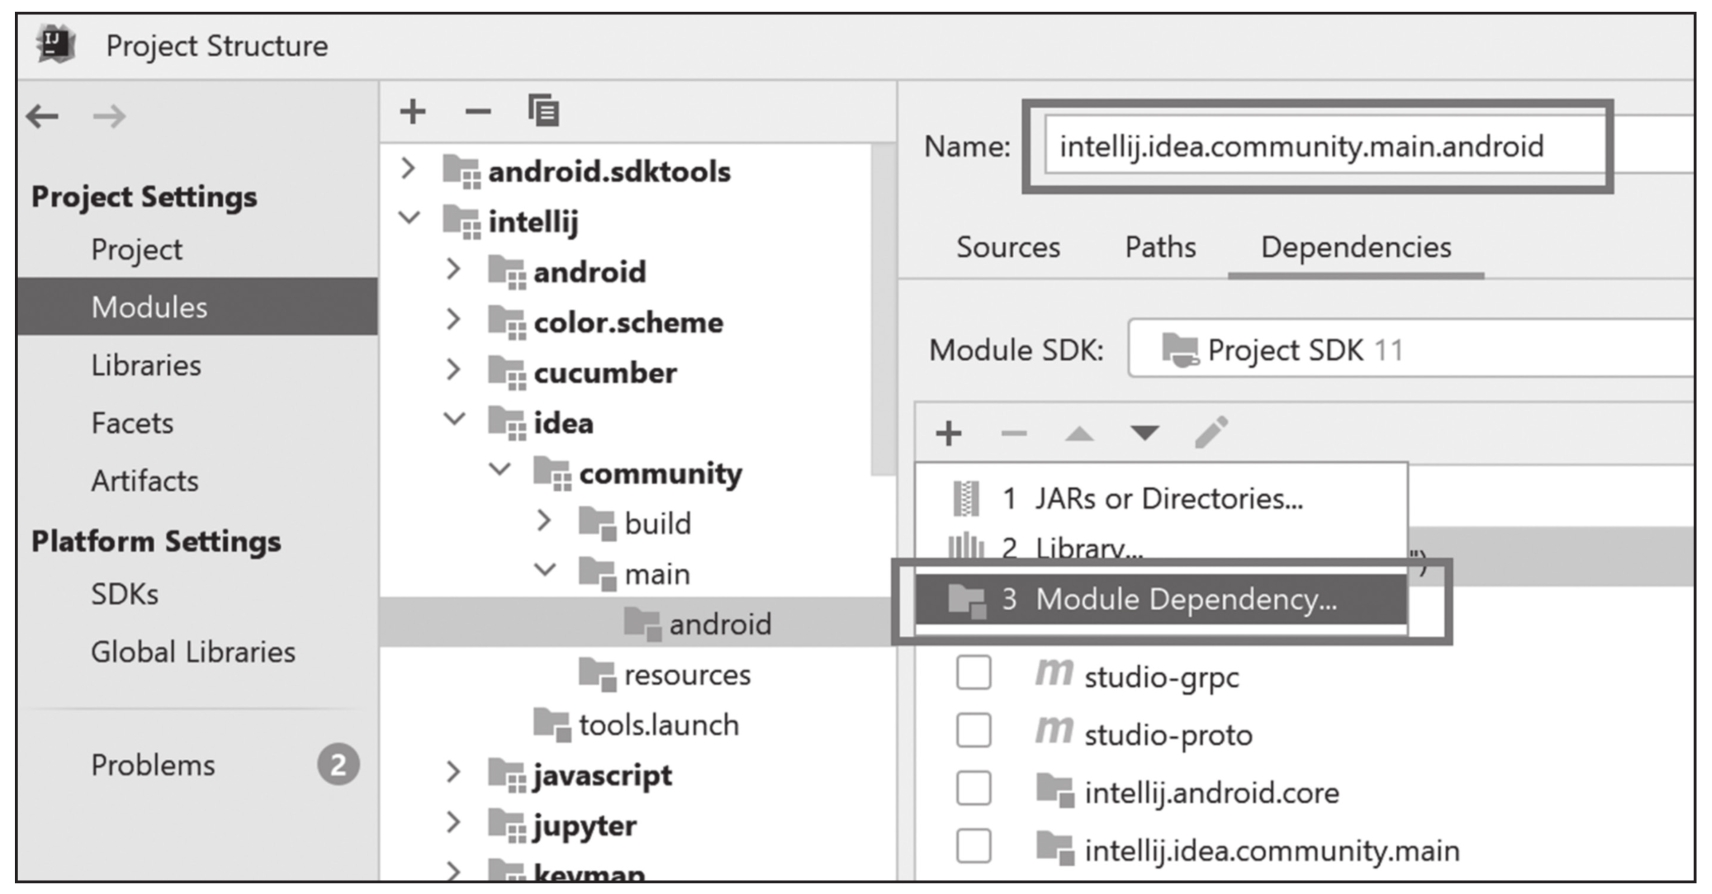Viewport: 1712px width, 894px height.
Task: Open the Module SDK dropdown
Action: tap(1411, 349)
